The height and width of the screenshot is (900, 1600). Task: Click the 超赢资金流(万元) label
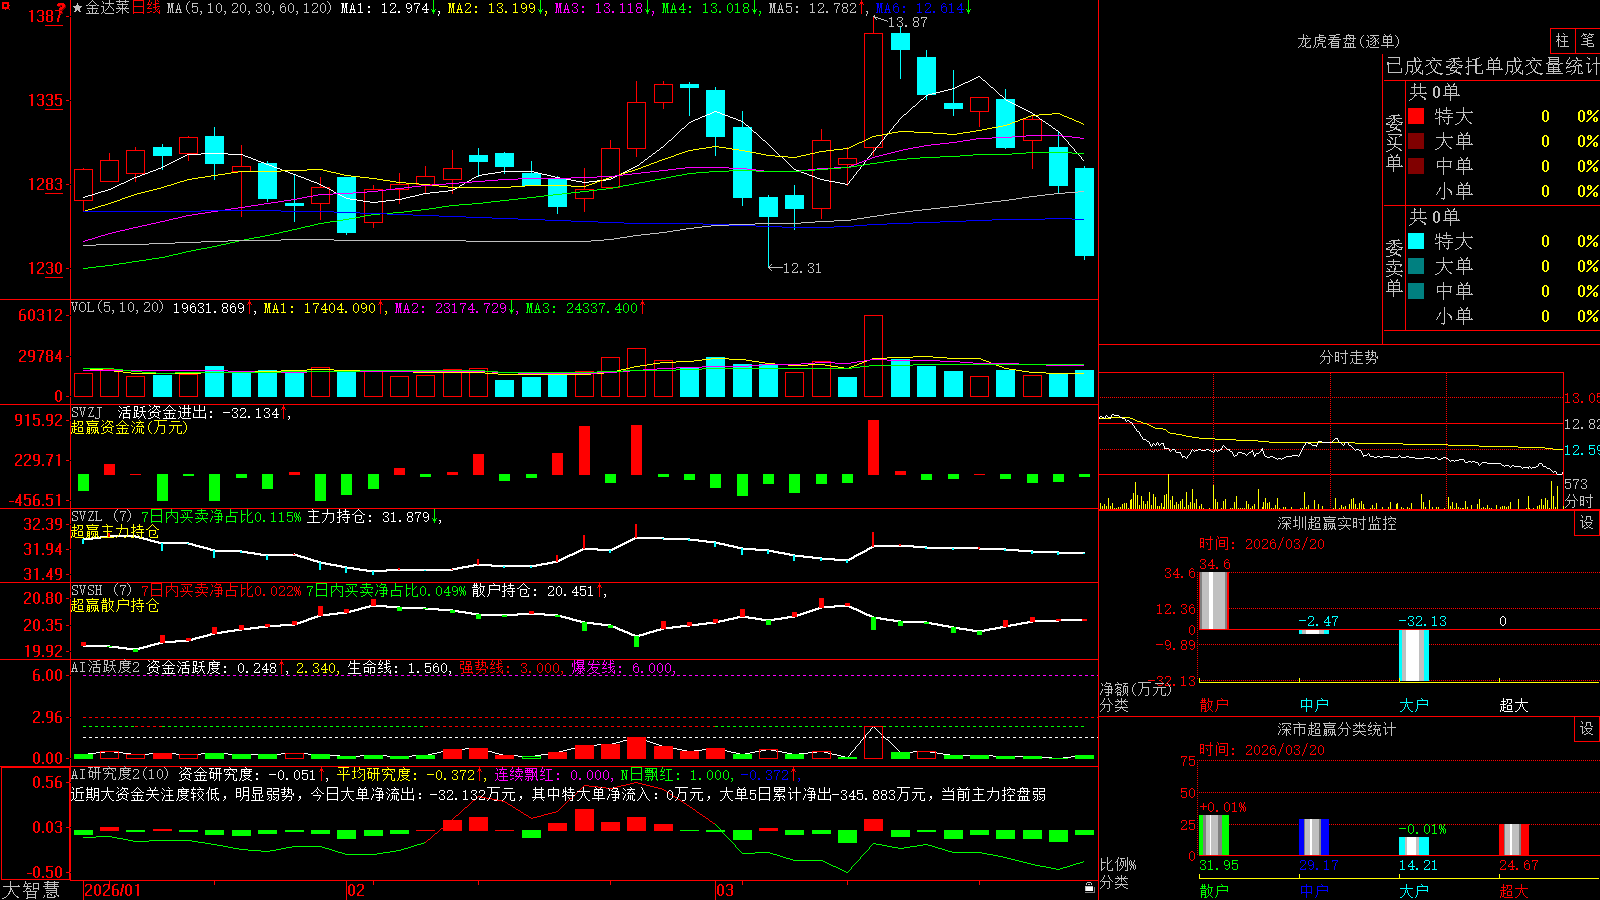[129, 427]
